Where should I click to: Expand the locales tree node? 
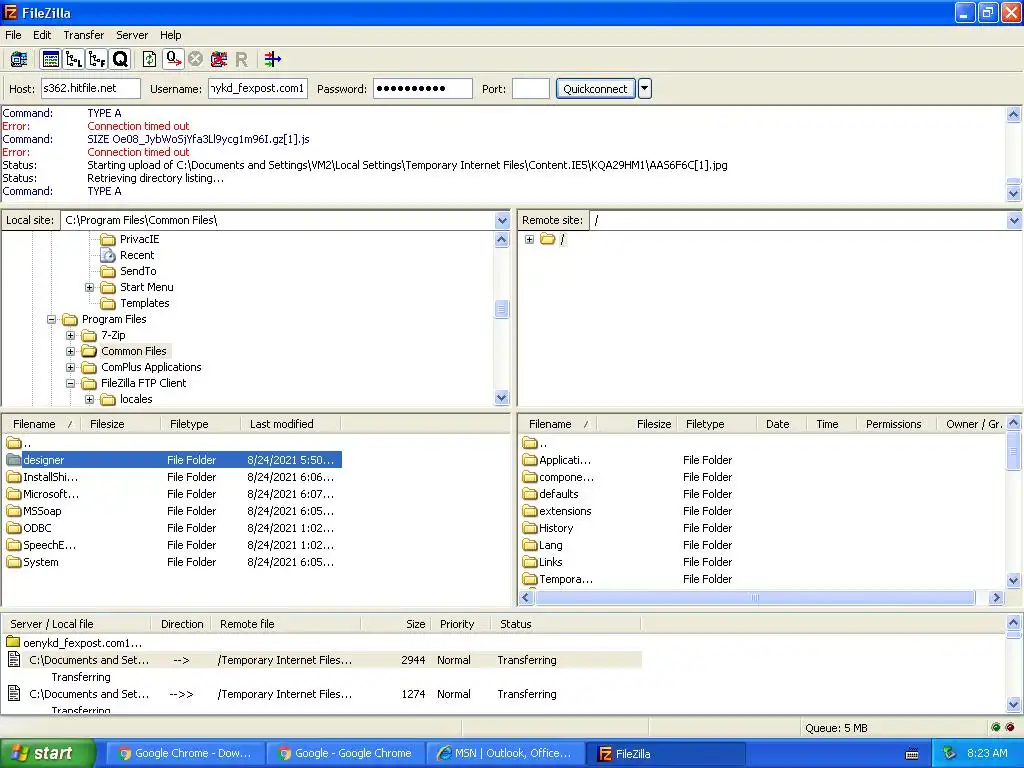coord(89,400)
